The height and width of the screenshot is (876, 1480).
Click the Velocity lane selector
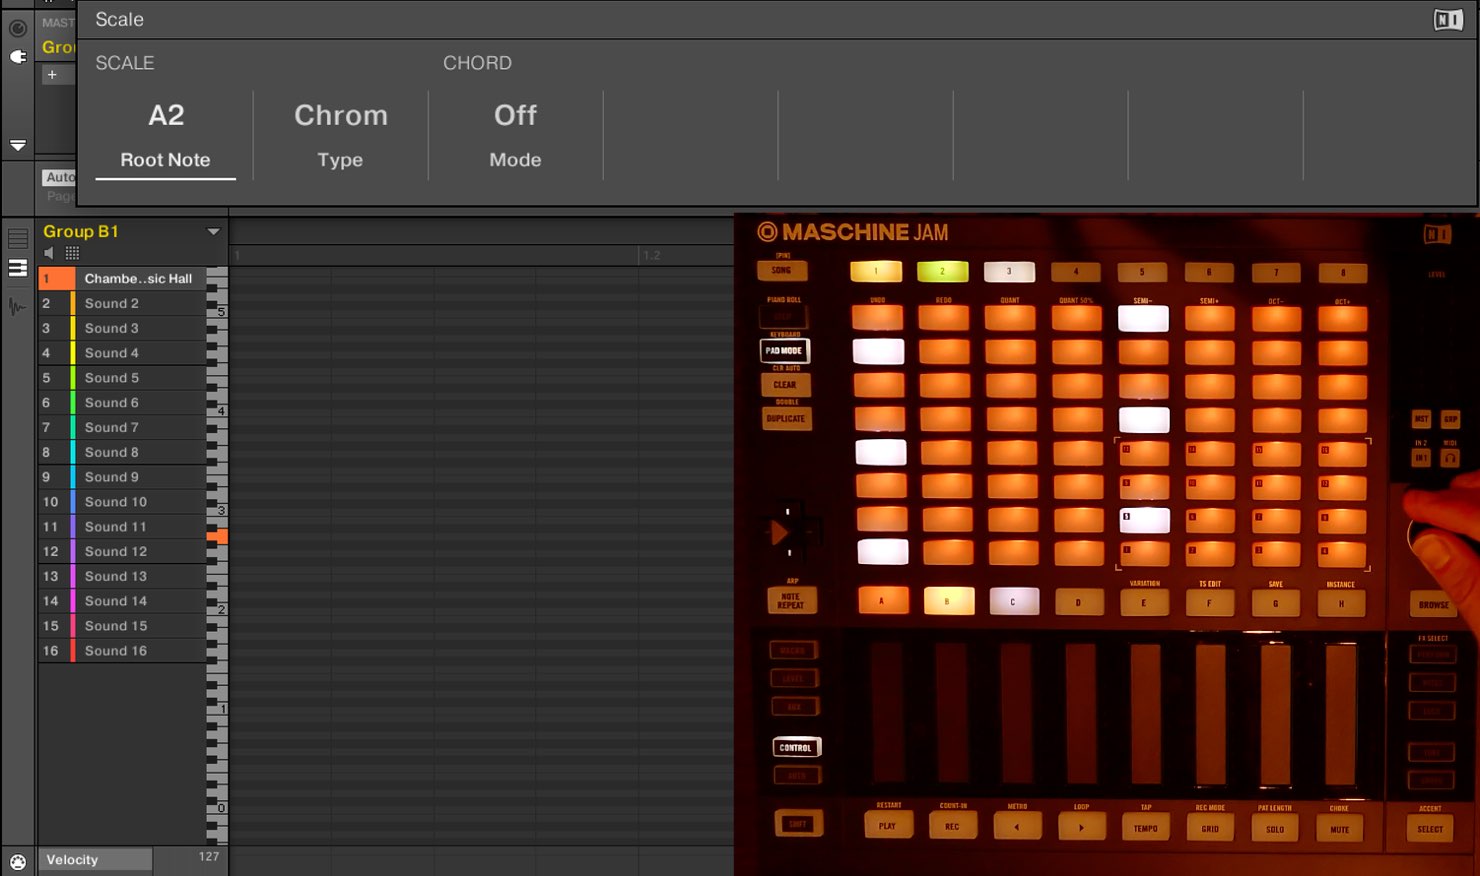click(95, 860)
